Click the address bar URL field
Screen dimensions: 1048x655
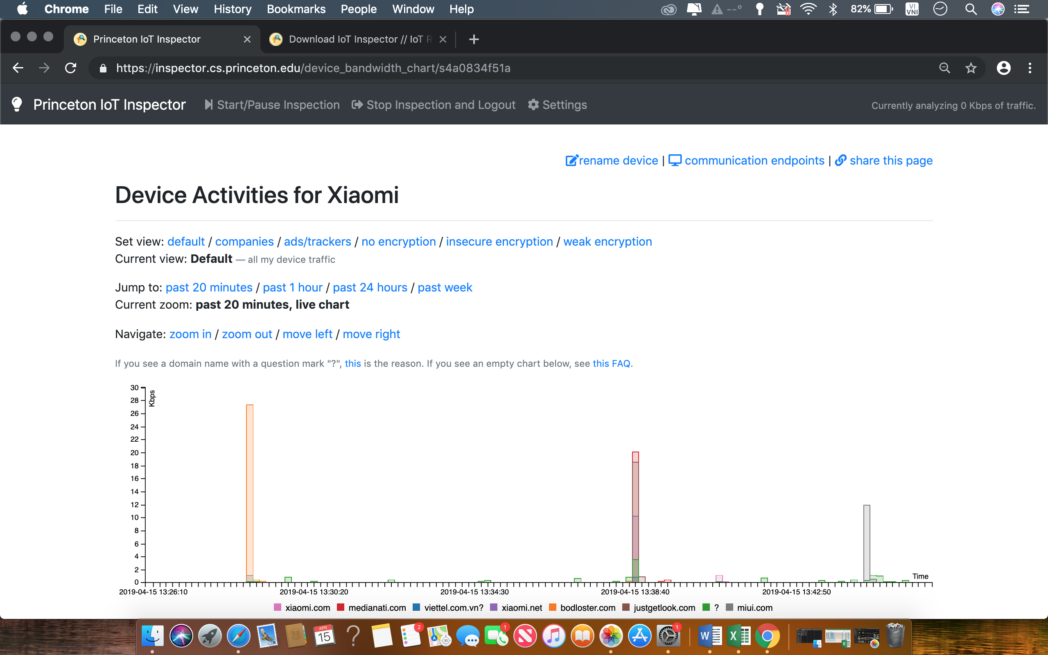coord(521,68)
